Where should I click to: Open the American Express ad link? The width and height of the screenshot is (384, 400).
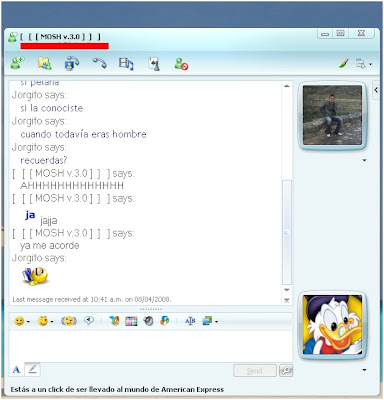(x=117, y=389)
